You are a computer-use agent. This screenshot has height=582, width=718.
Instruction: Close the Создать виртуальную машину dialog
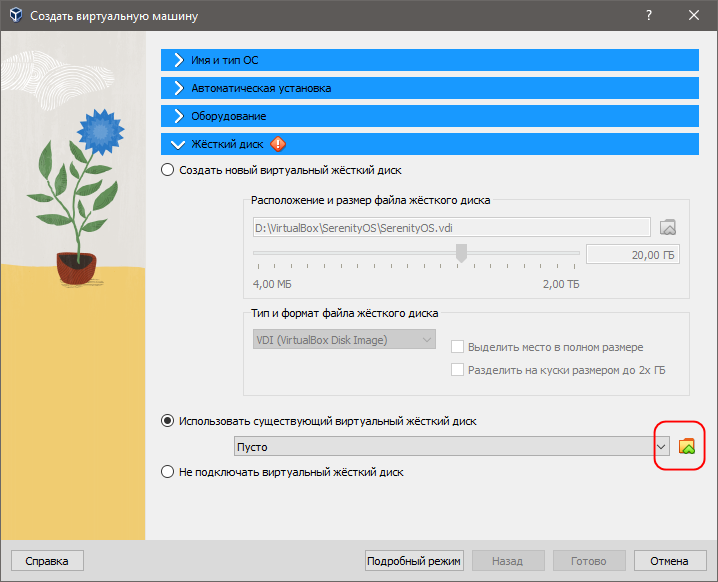(x=694, y=16)
